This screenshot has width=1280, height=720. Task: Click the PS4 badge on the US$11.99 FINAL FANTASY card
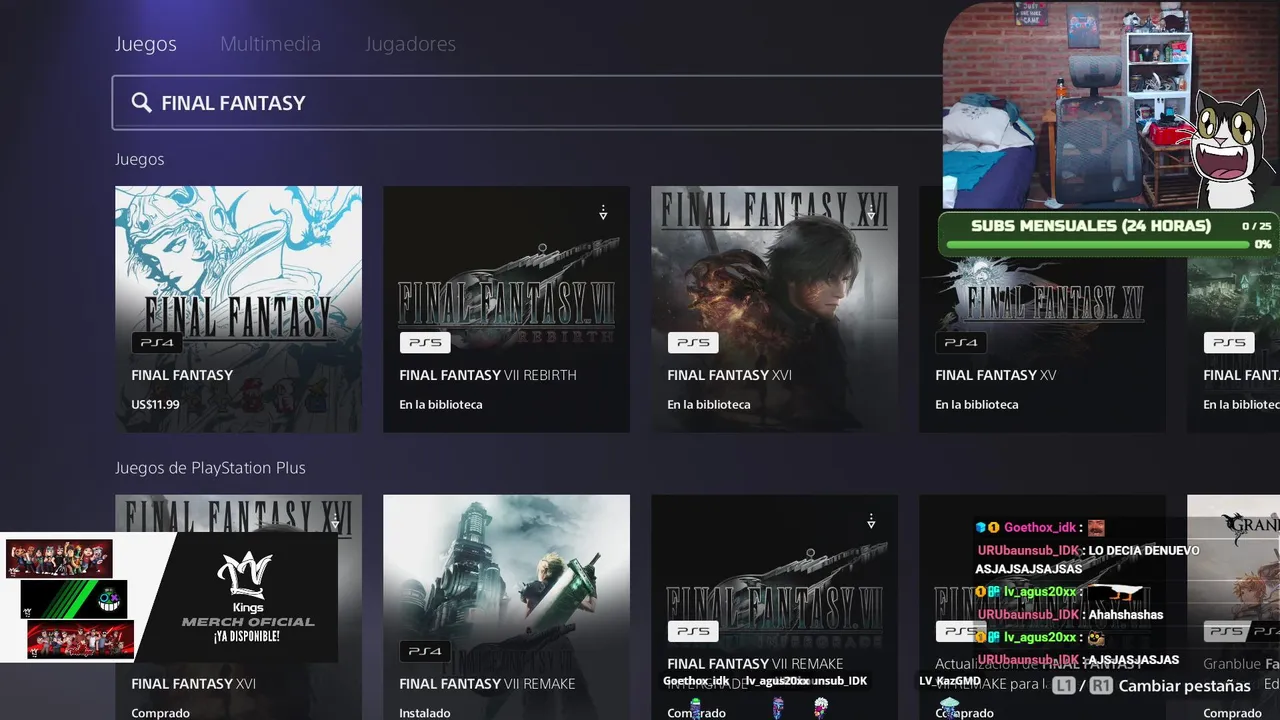pyautogui.click(x=157, y=342)
